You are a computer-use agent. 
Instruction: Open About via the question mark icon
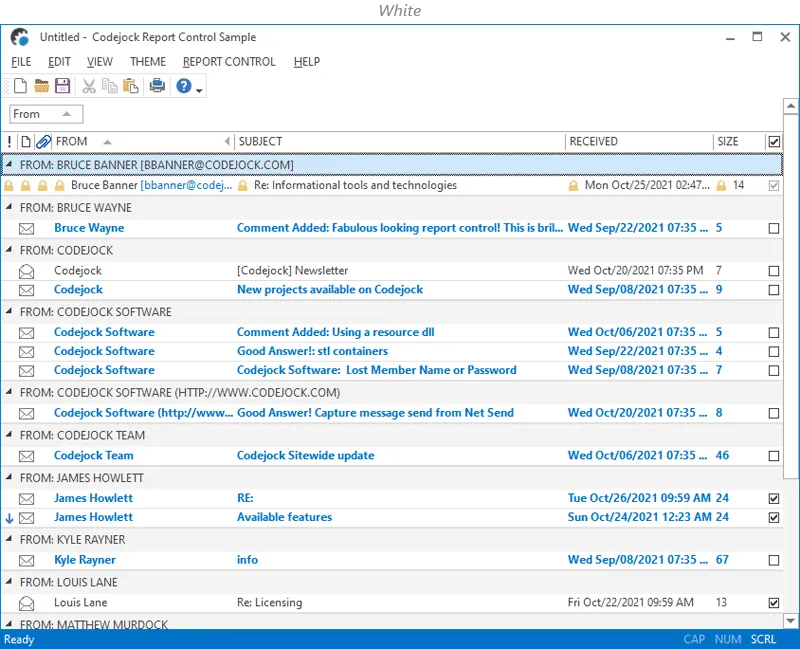[x=184, y=86]
